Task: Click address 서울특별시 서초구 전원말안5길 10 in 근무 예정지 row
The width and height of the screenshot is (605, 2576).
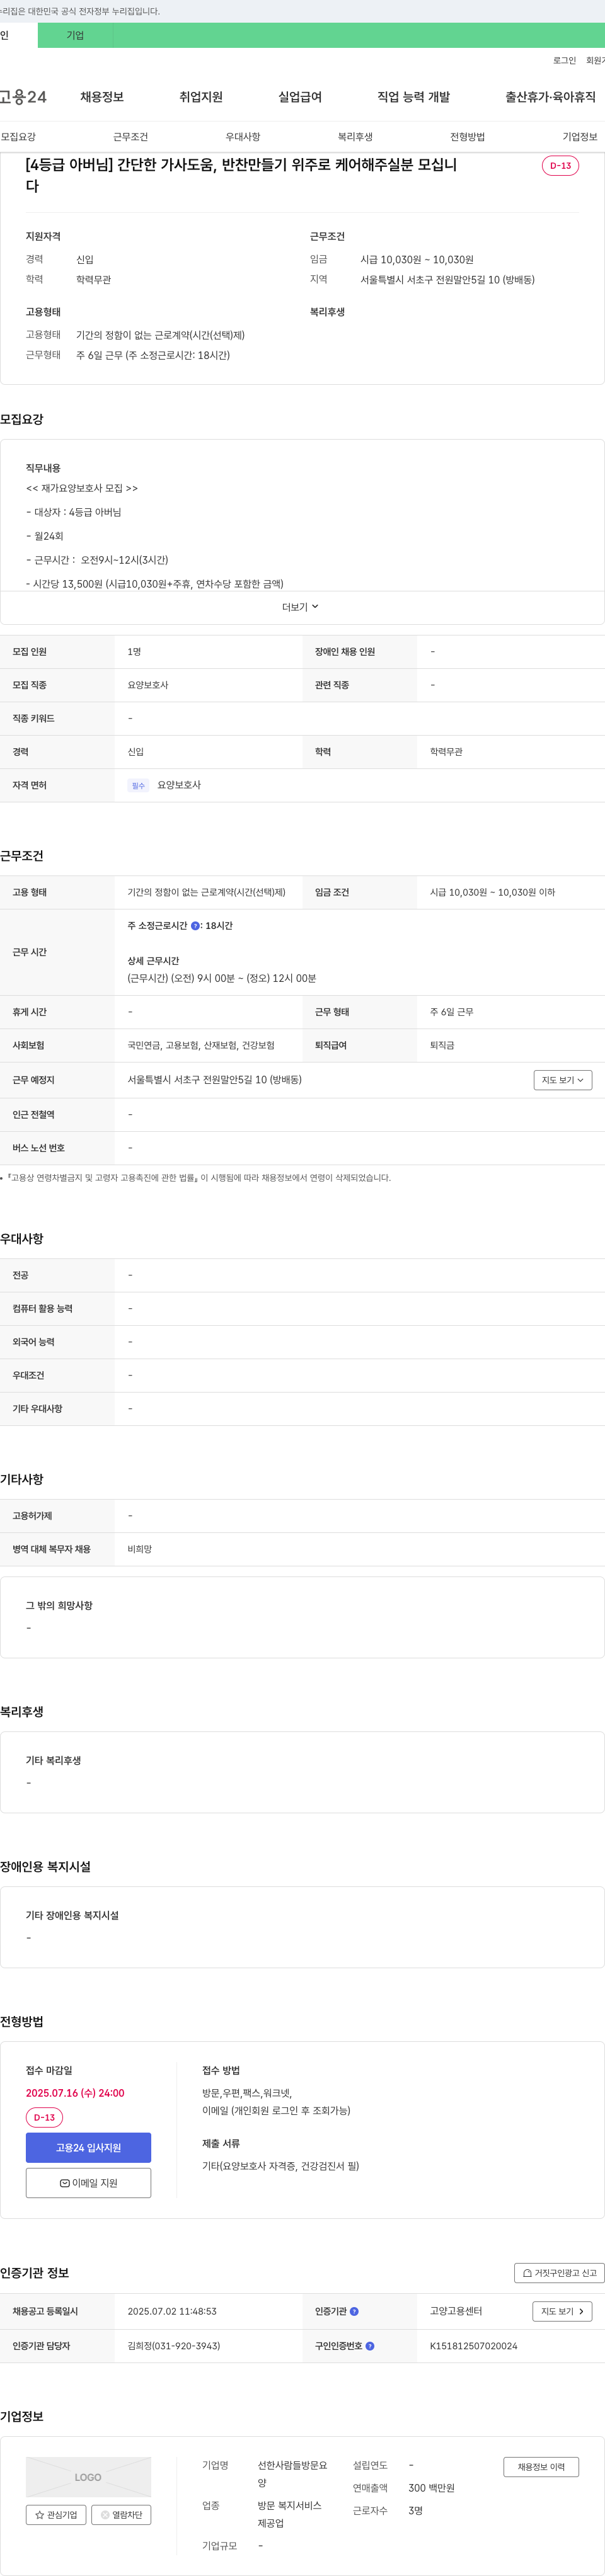Action: (x=214, y=1080)
